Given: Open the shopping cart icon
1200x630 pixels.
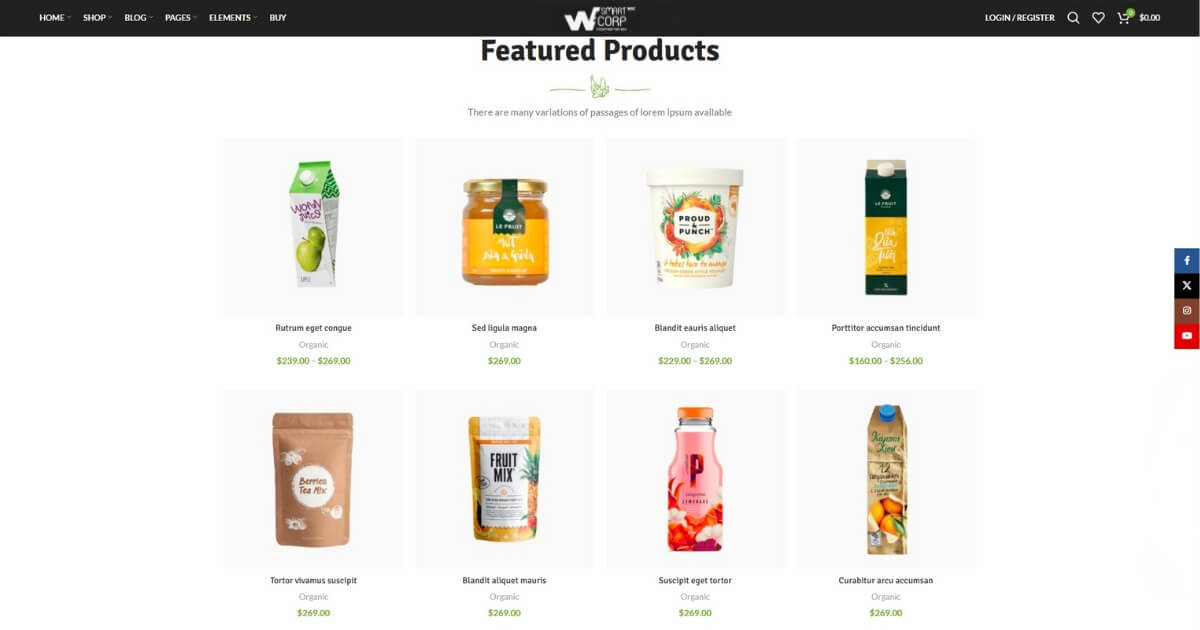Looking at the screenshot, I should (x=1124, y=17).
